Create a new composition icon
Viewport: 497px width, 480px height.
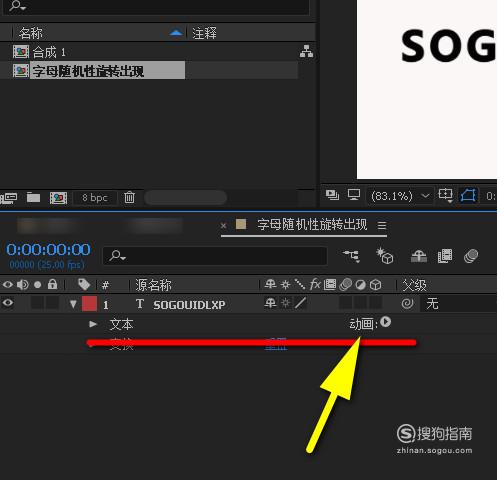(58, 198)
